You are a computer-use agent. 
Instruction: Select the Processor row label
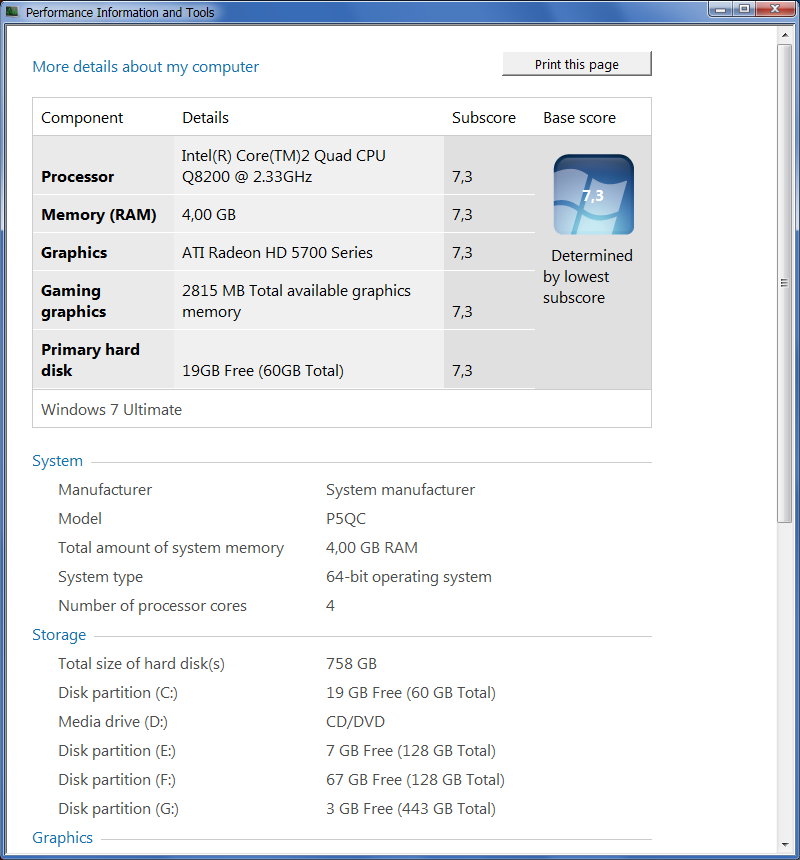pos(77,177)
